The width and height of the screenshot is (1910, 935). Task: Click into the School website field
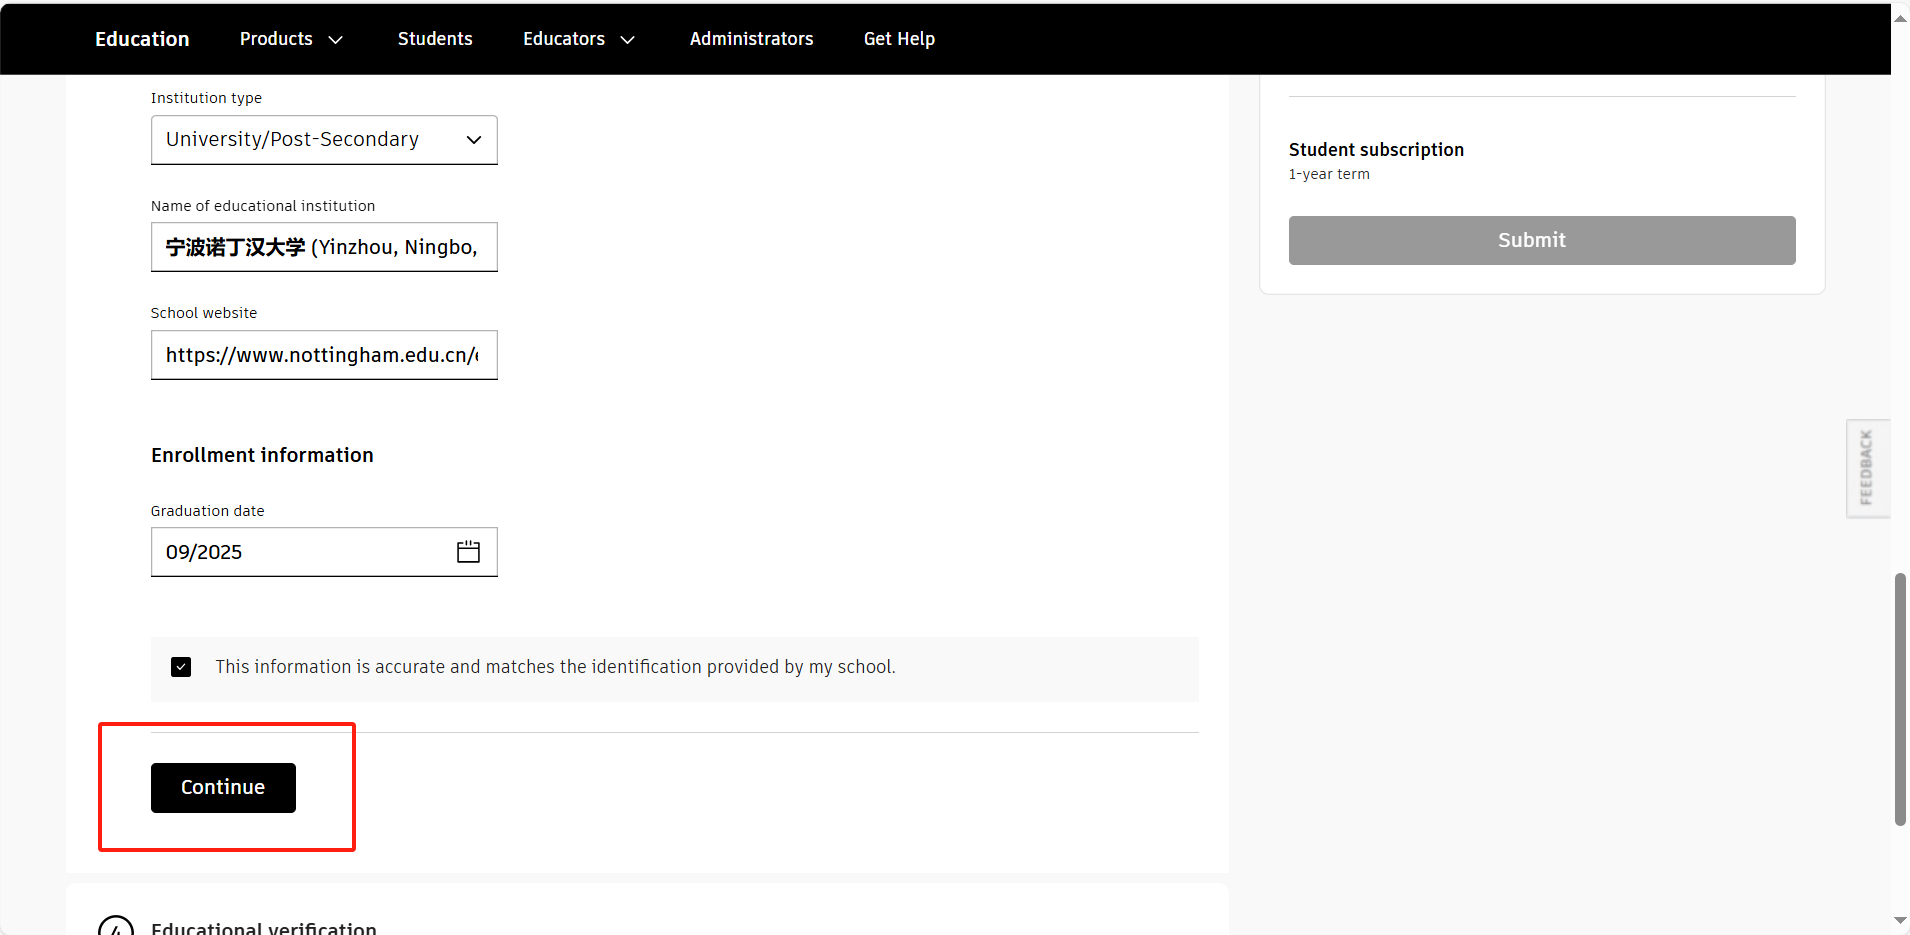tap(324, 355)
